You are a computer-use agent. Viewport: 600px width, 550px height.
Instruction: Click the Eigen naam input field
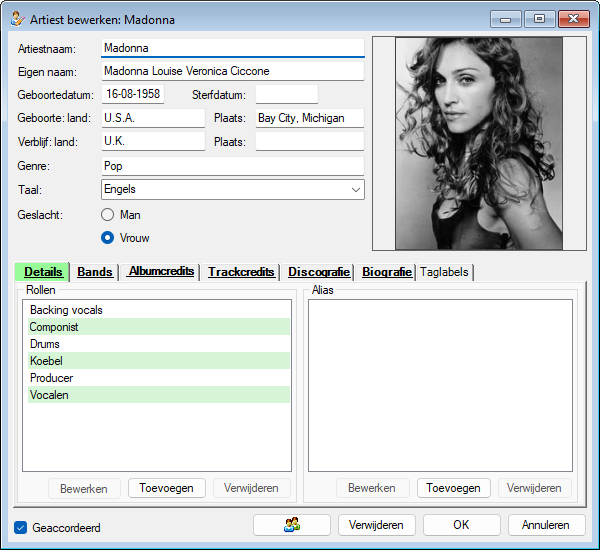[x=233, y=71]
